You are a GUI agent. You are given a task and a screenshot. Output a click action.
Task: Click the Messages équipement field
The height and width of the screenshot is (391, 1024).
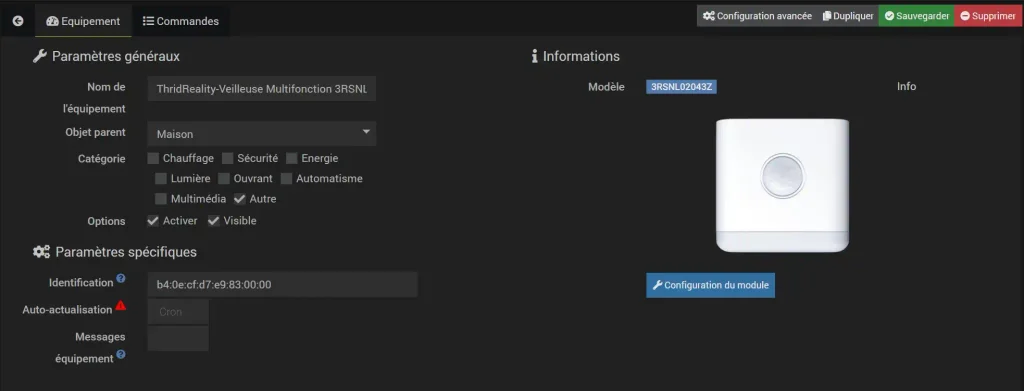coord(178,338)
